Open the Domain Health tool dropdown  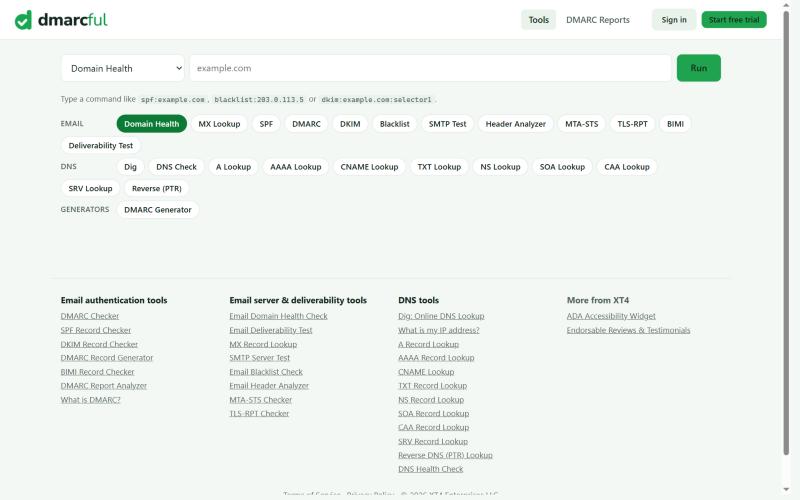[123, 68]
